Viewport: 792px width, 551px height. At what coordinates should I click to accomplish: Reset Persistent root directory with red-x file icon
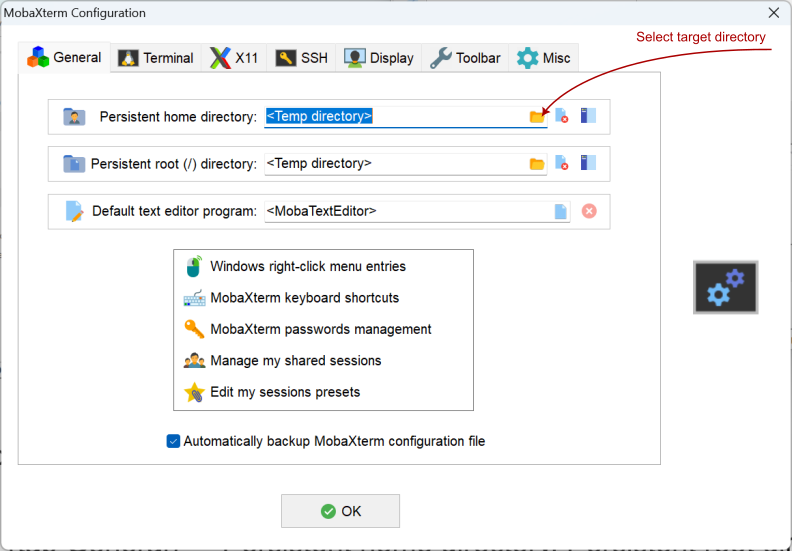click(x=562, y=163)
